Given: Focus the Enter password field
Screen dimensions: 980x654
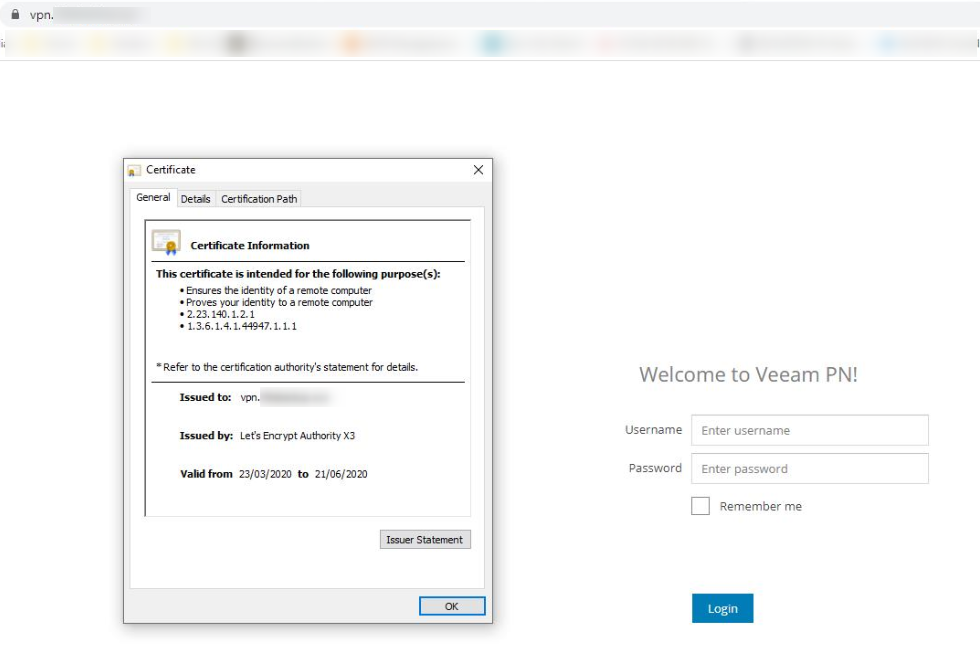Looking at the screenshot, I should (x=809, y=468).
